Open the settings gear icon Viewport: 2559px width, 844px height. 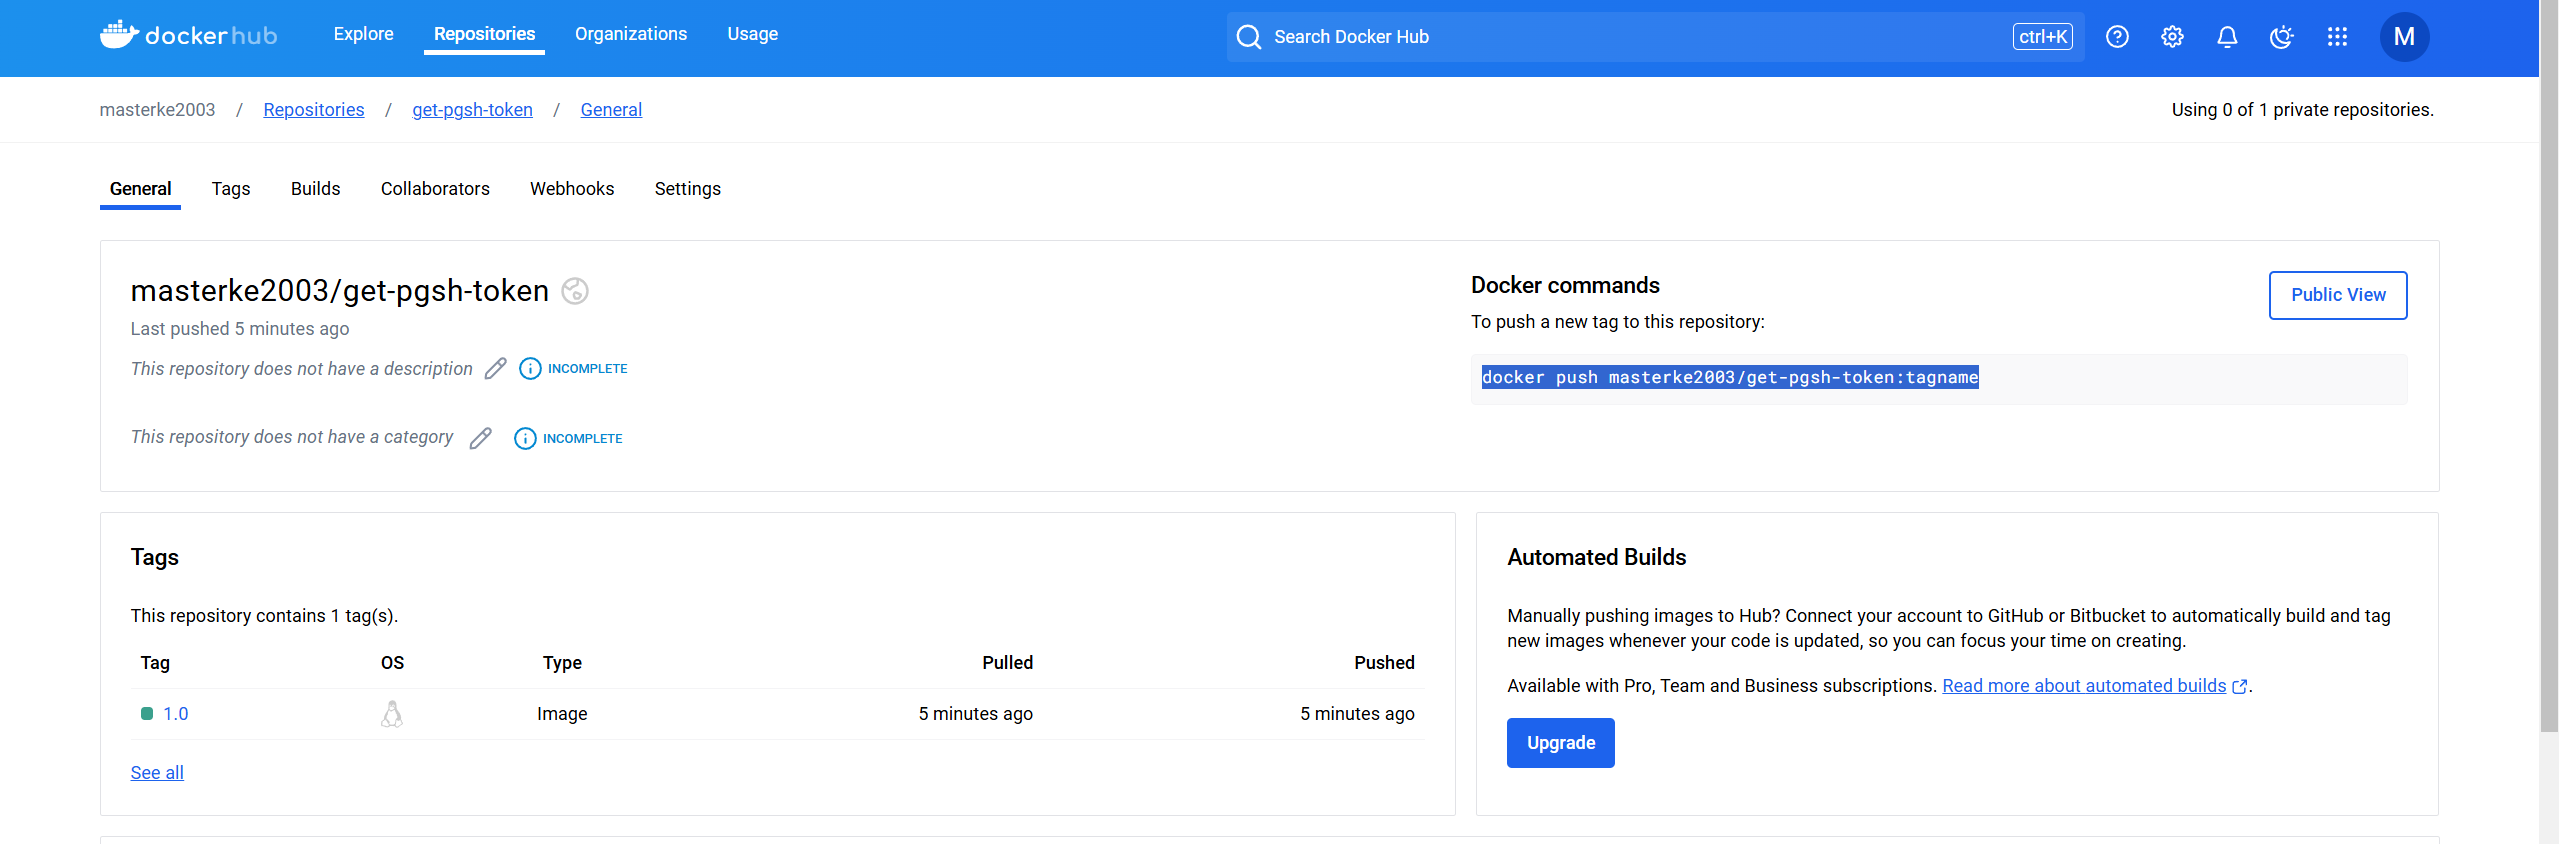click(x=2172, y=37)
